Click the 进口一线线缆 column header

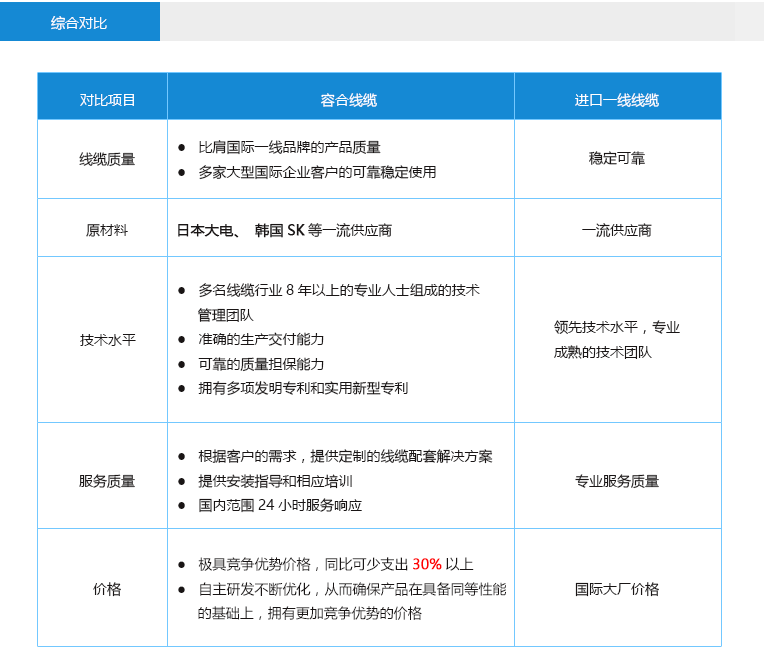pyautogui.click(x=616, y=100)
